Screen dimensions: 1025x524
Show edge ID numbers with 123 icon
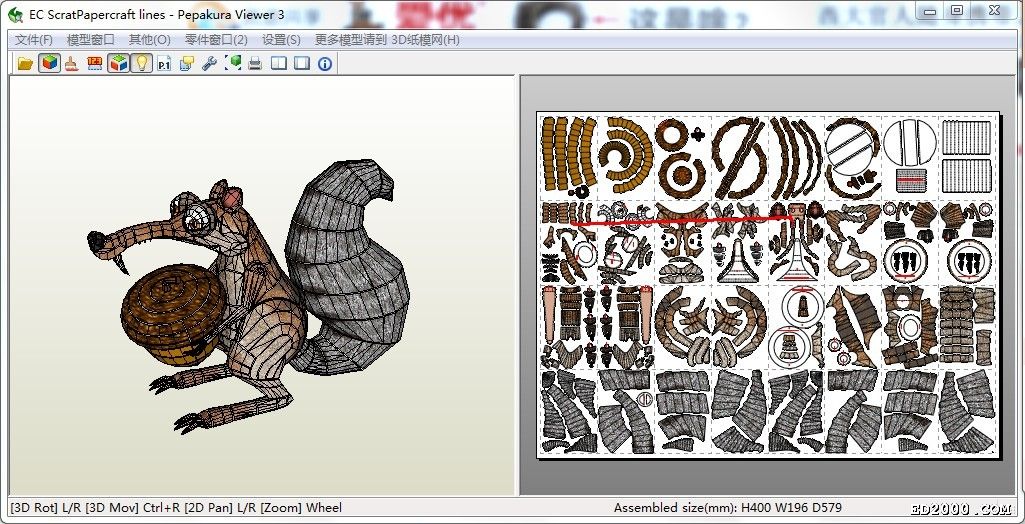click(95, 63)
